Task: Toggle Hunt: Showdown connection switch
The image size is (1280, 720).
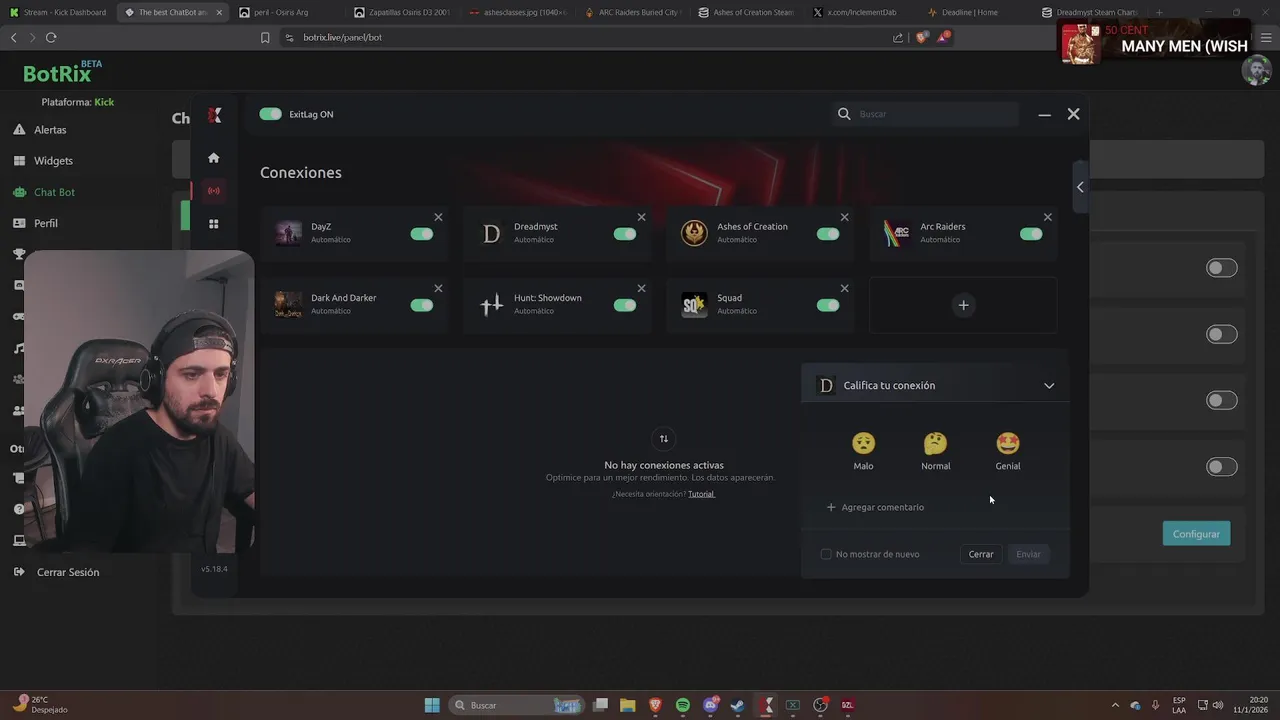Action: (x=625, y=305)
